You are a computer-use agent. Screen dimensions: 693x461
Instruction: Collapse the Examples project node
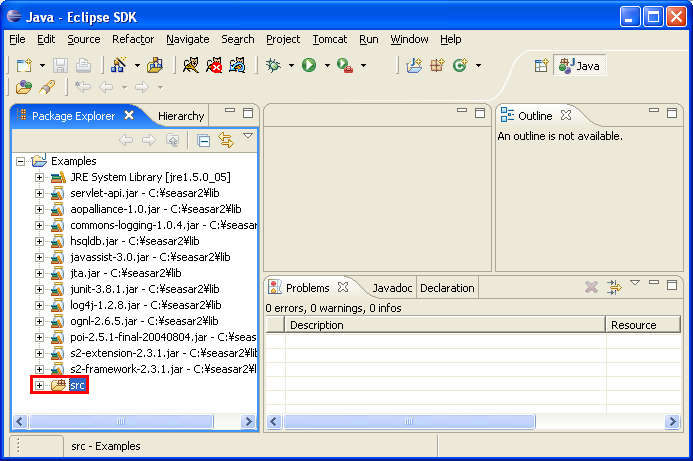(21, 161)
